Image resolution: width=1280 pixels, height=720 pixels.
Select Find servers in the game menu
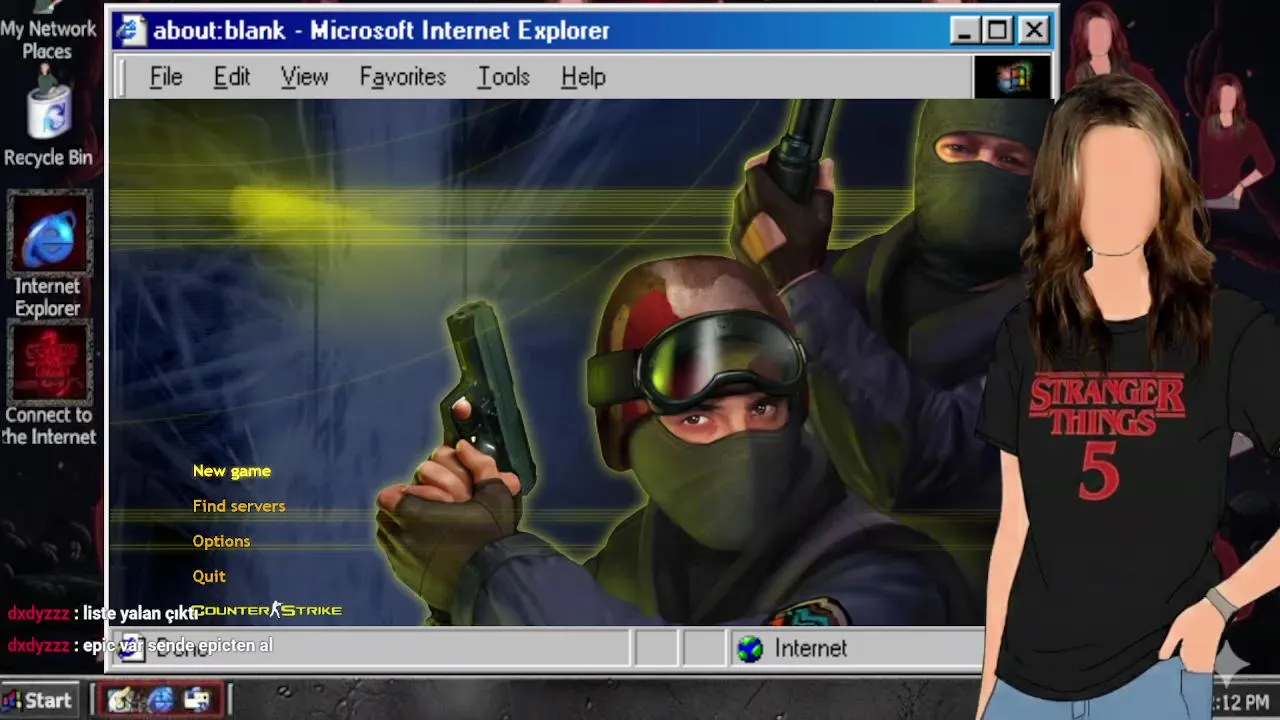pos(238,506)
